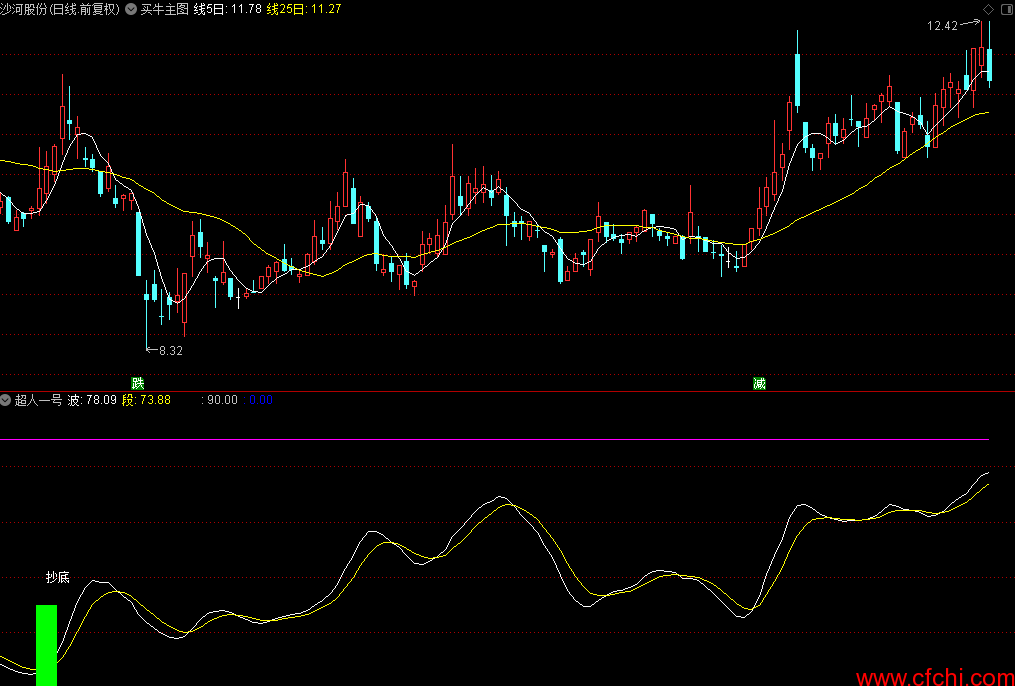This screenshot has height=686, width=1015.
Task: Toggle the side panel icon at top right
Action: click(x=1005, y=9)
